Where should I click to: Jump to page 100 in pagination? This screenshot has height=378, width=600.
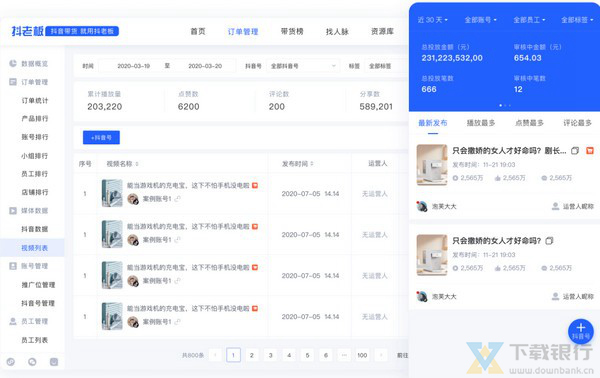coord(362,355)
